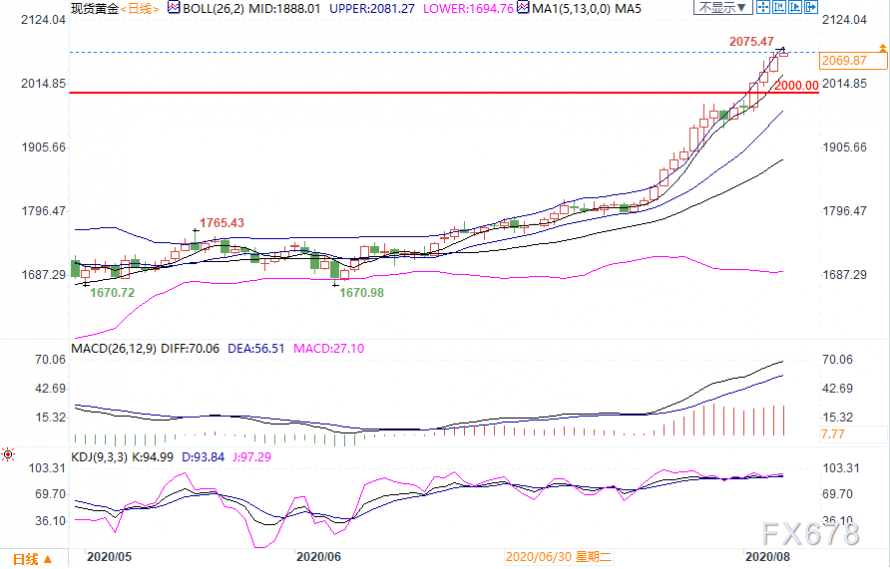Screen dimensions: 890x569
Task: Select the KDJ(9,3,3) indicator label
Action: coord(99,457)
